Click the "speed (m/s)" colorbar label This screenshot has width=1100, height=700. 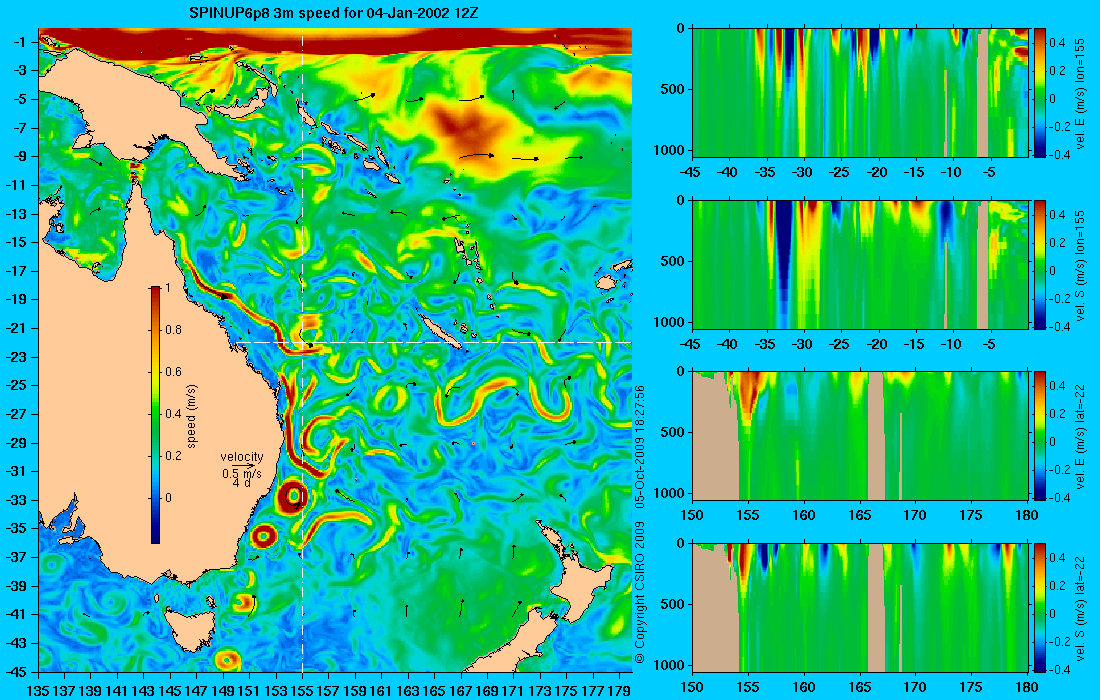192,415
